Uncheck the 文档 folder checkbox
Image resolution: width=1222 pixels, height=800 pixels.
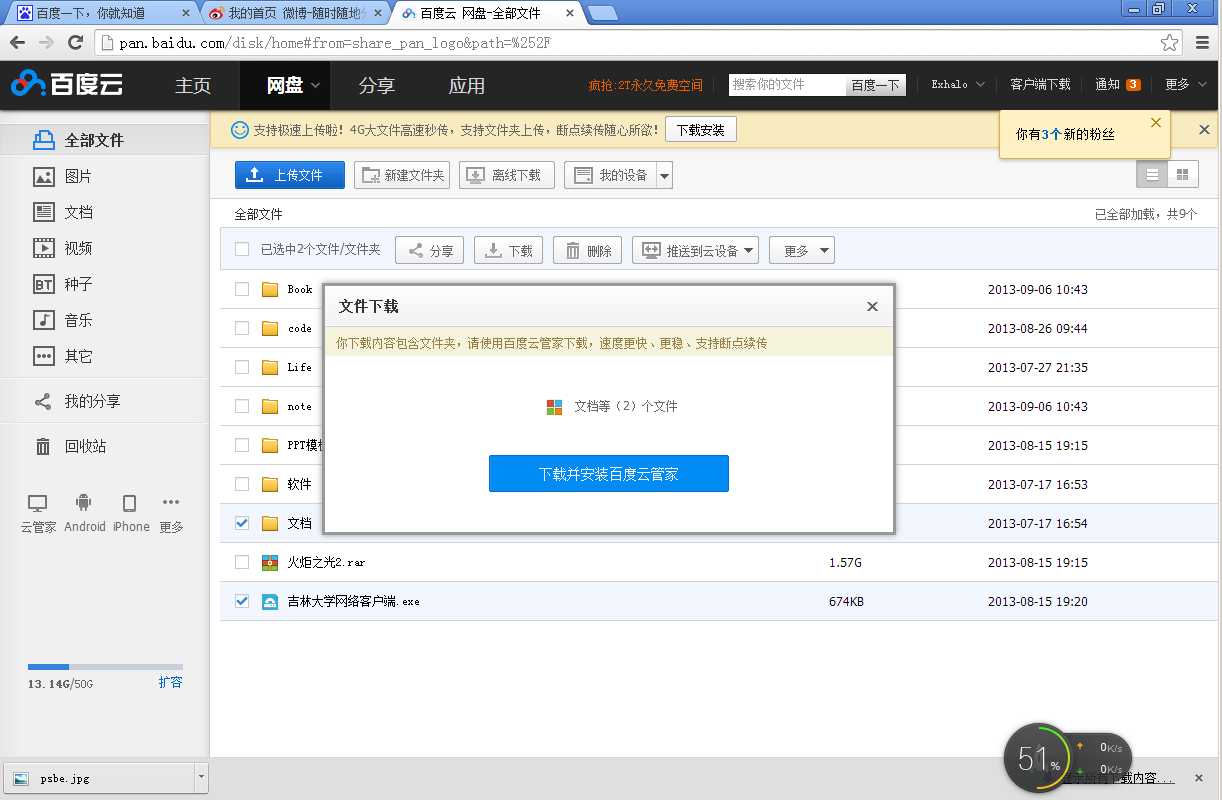pos(241,523)
